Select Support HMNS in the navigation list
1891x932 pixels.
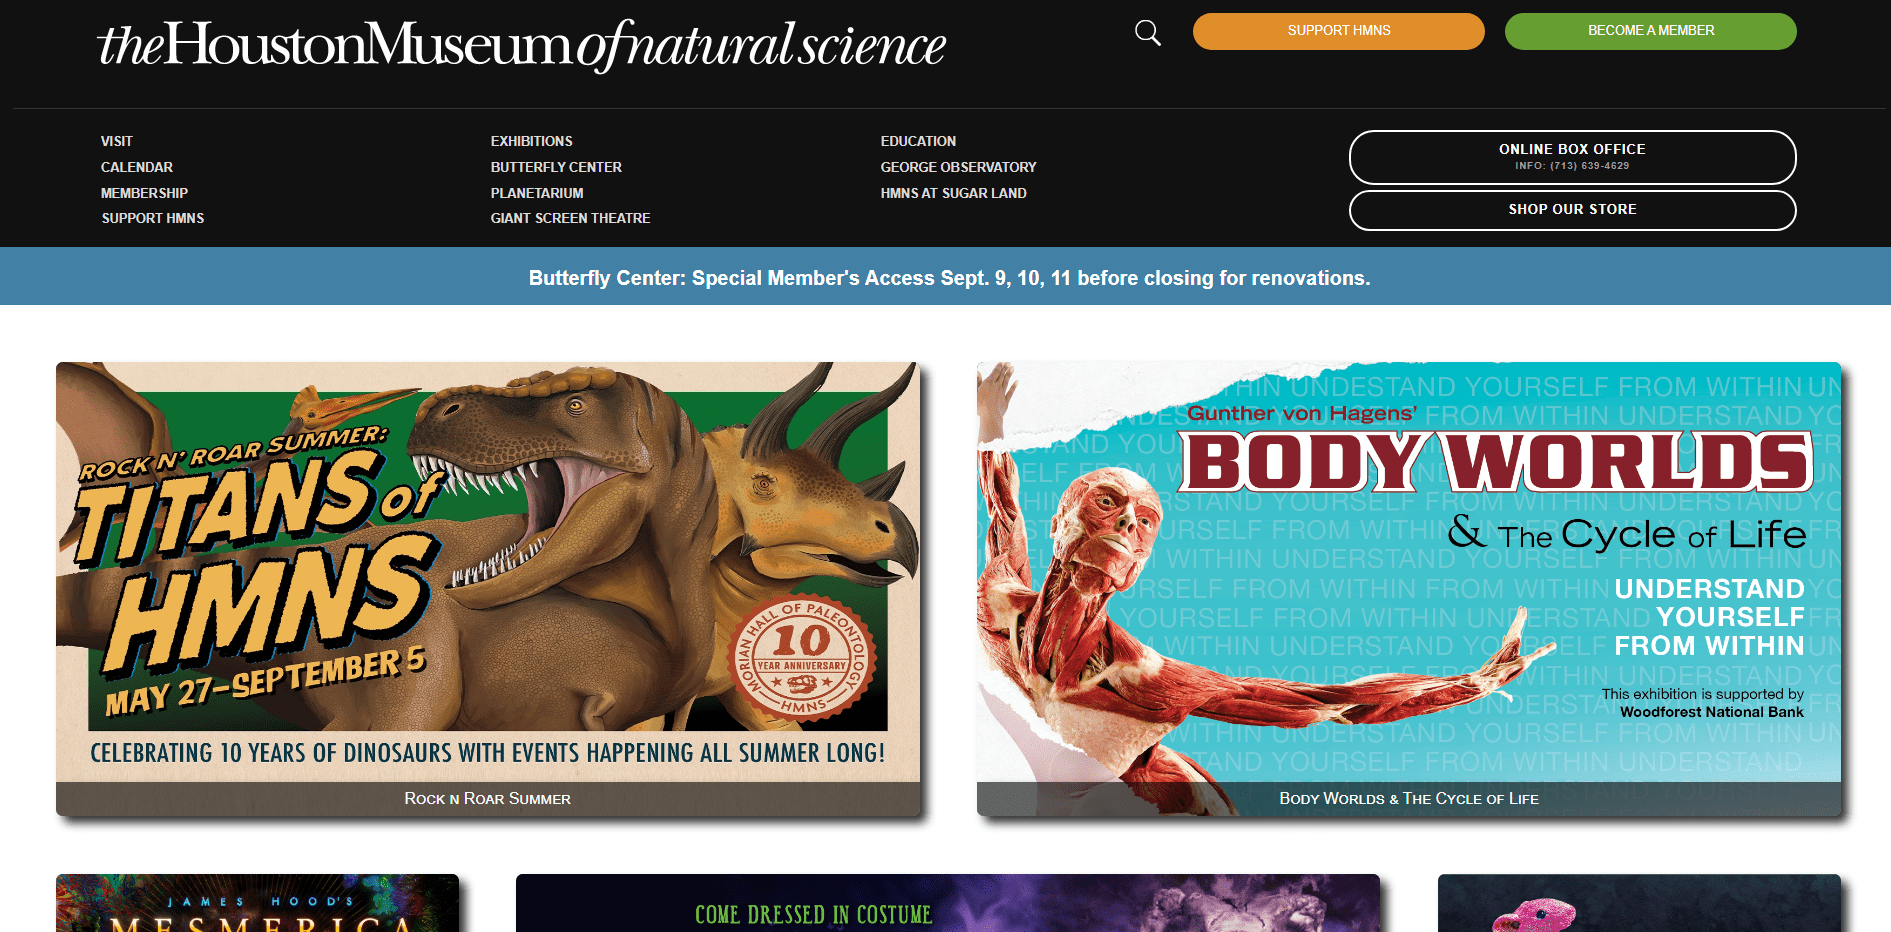coord(153,218)
